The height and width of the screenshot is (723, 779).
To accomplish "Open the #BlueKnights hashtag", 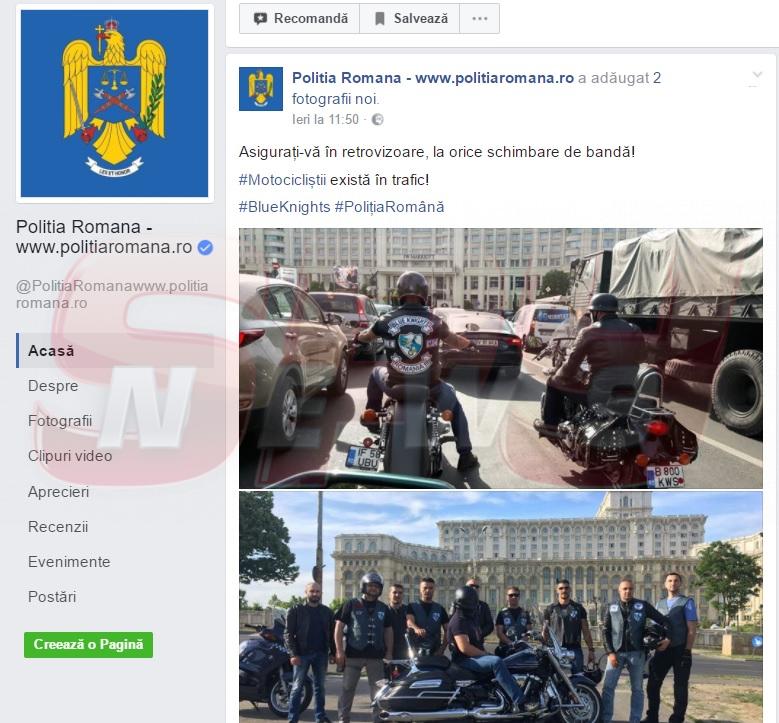I will [x=284, y=207].
